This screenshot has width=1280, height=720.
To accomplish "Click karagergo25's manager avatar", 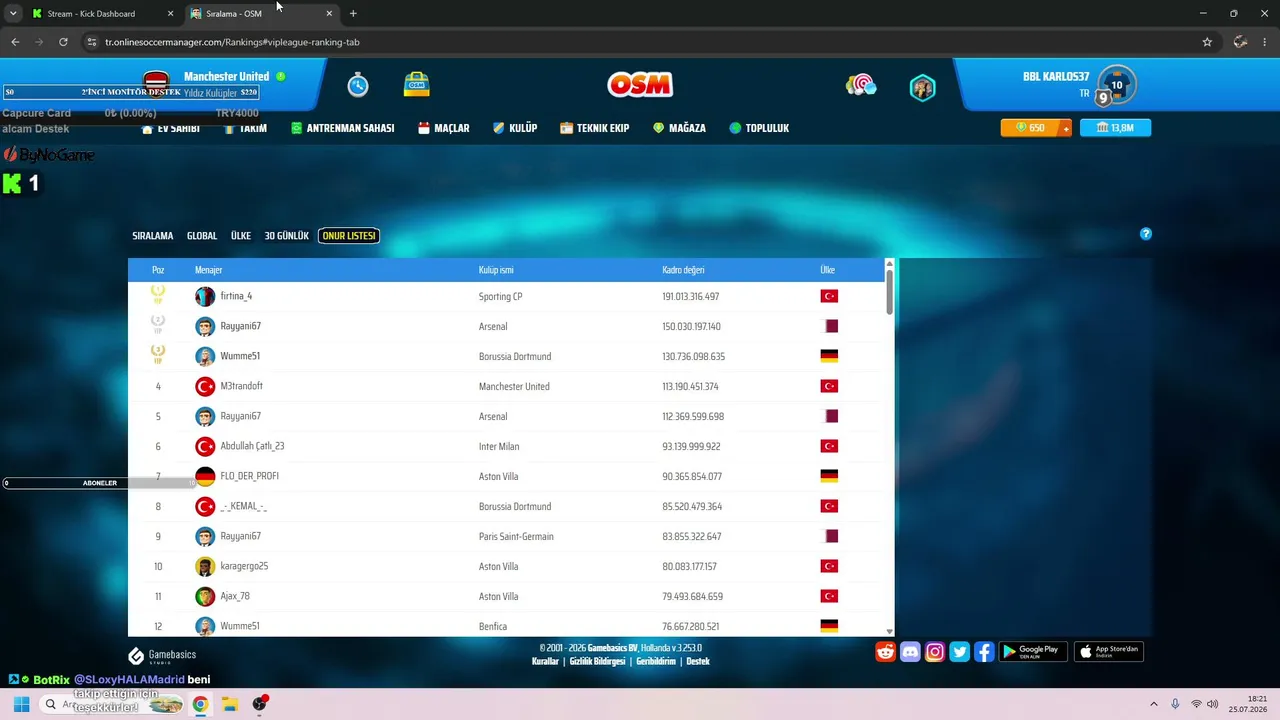I will (205, 567).
